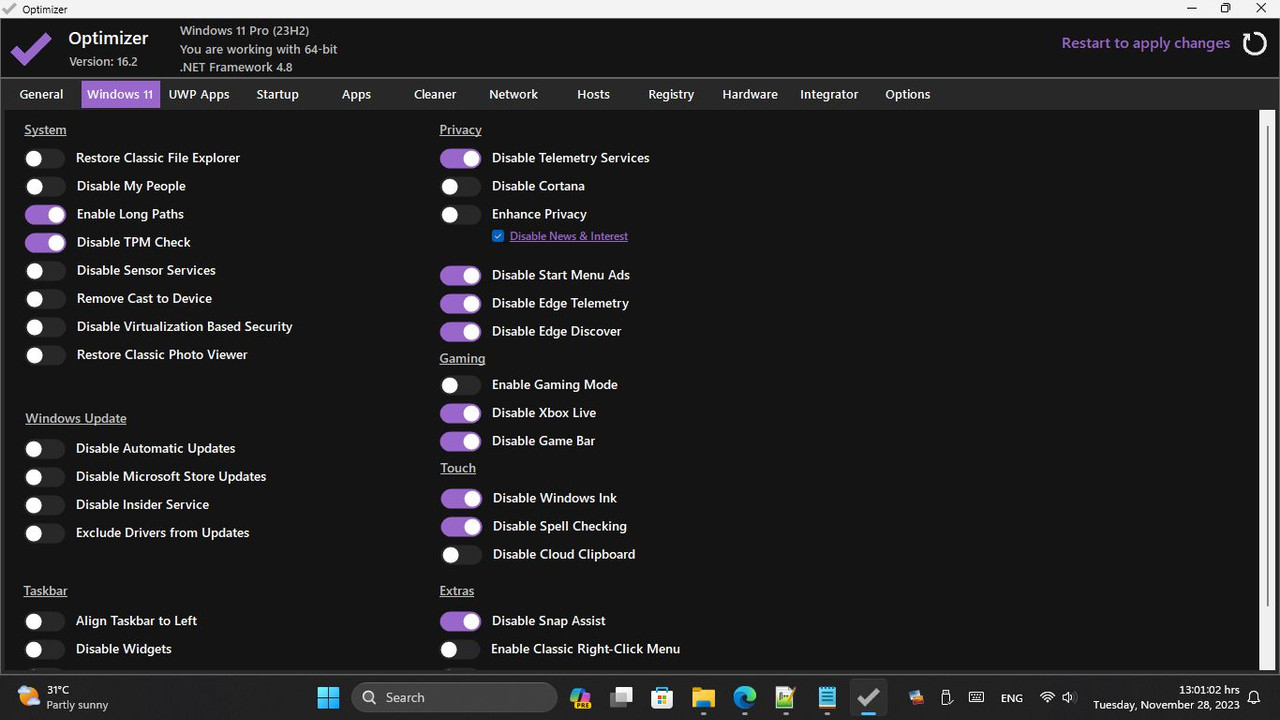Click the Optimizer checkmark logo
The width and height of the screenshot is (1280, 720).
[31, 47]
